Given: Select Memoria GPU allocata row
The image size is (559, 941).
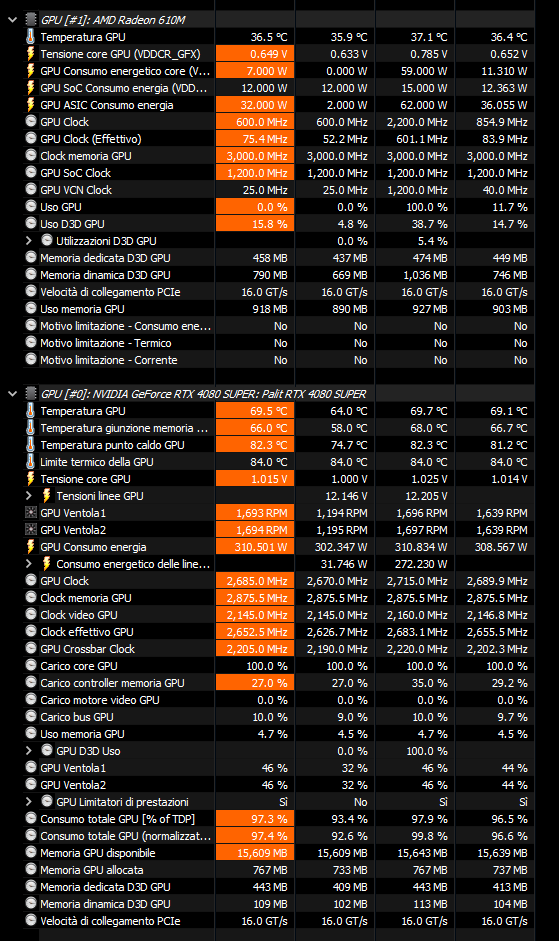Looking at the screenshot, I should (x=279, y=870).
